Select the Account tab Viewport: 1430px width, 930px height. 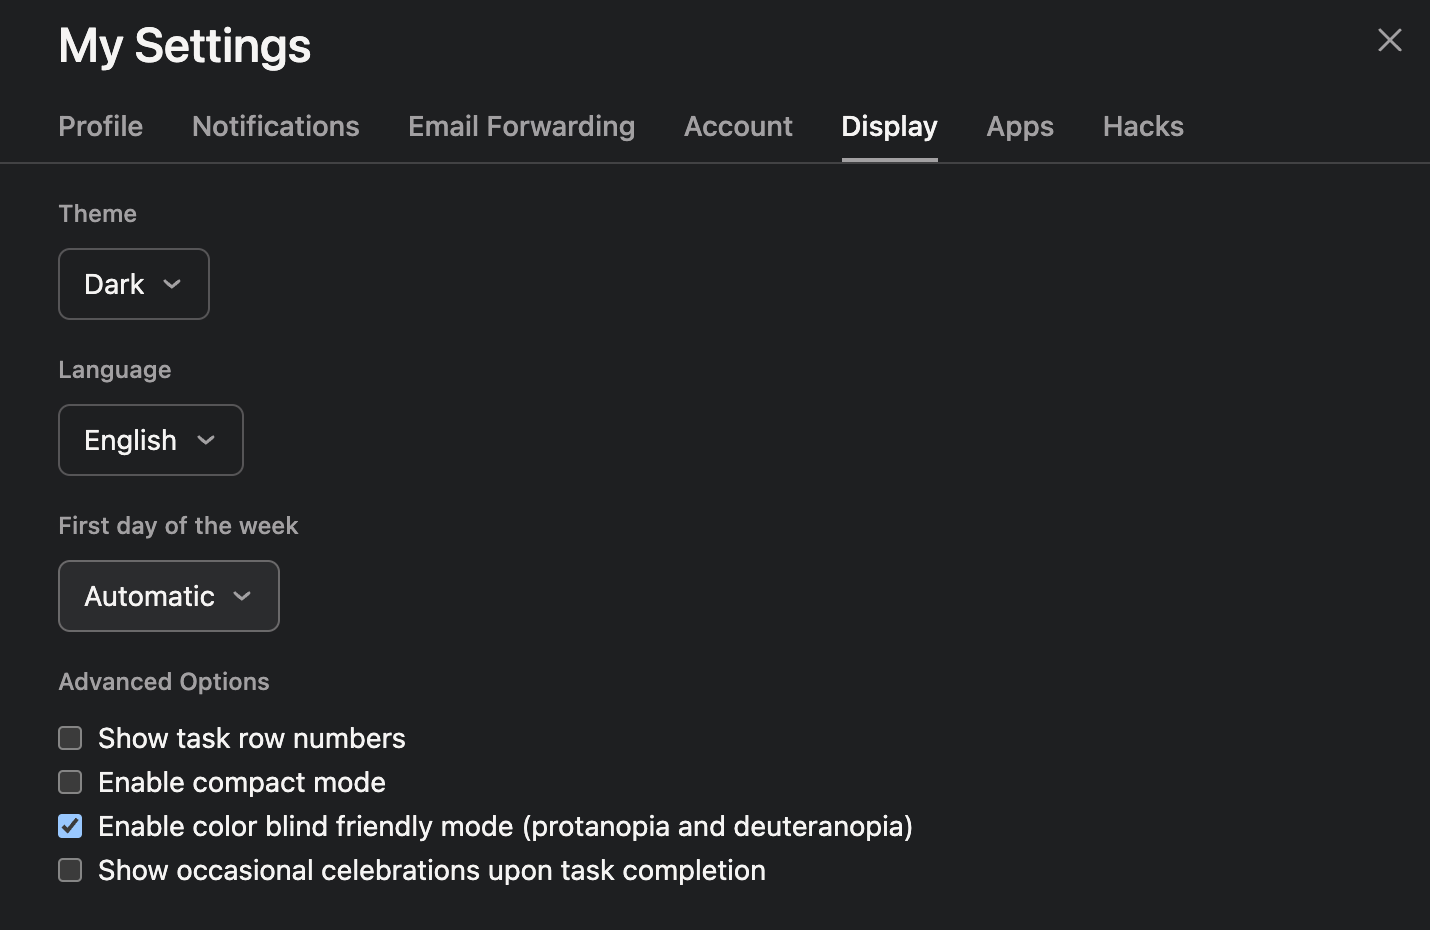738,126
